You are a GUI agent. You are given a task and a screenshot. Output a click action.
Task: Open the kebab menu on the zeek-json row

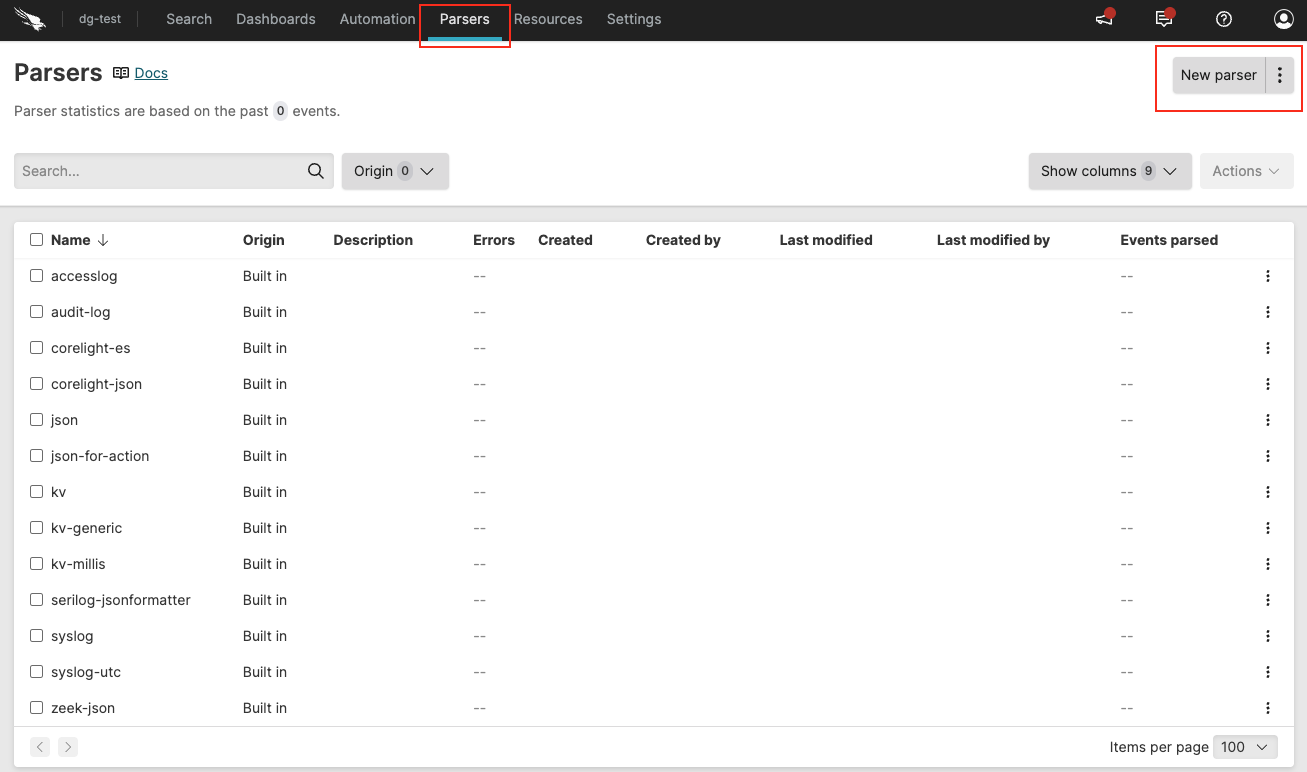tap(1268, 707)
